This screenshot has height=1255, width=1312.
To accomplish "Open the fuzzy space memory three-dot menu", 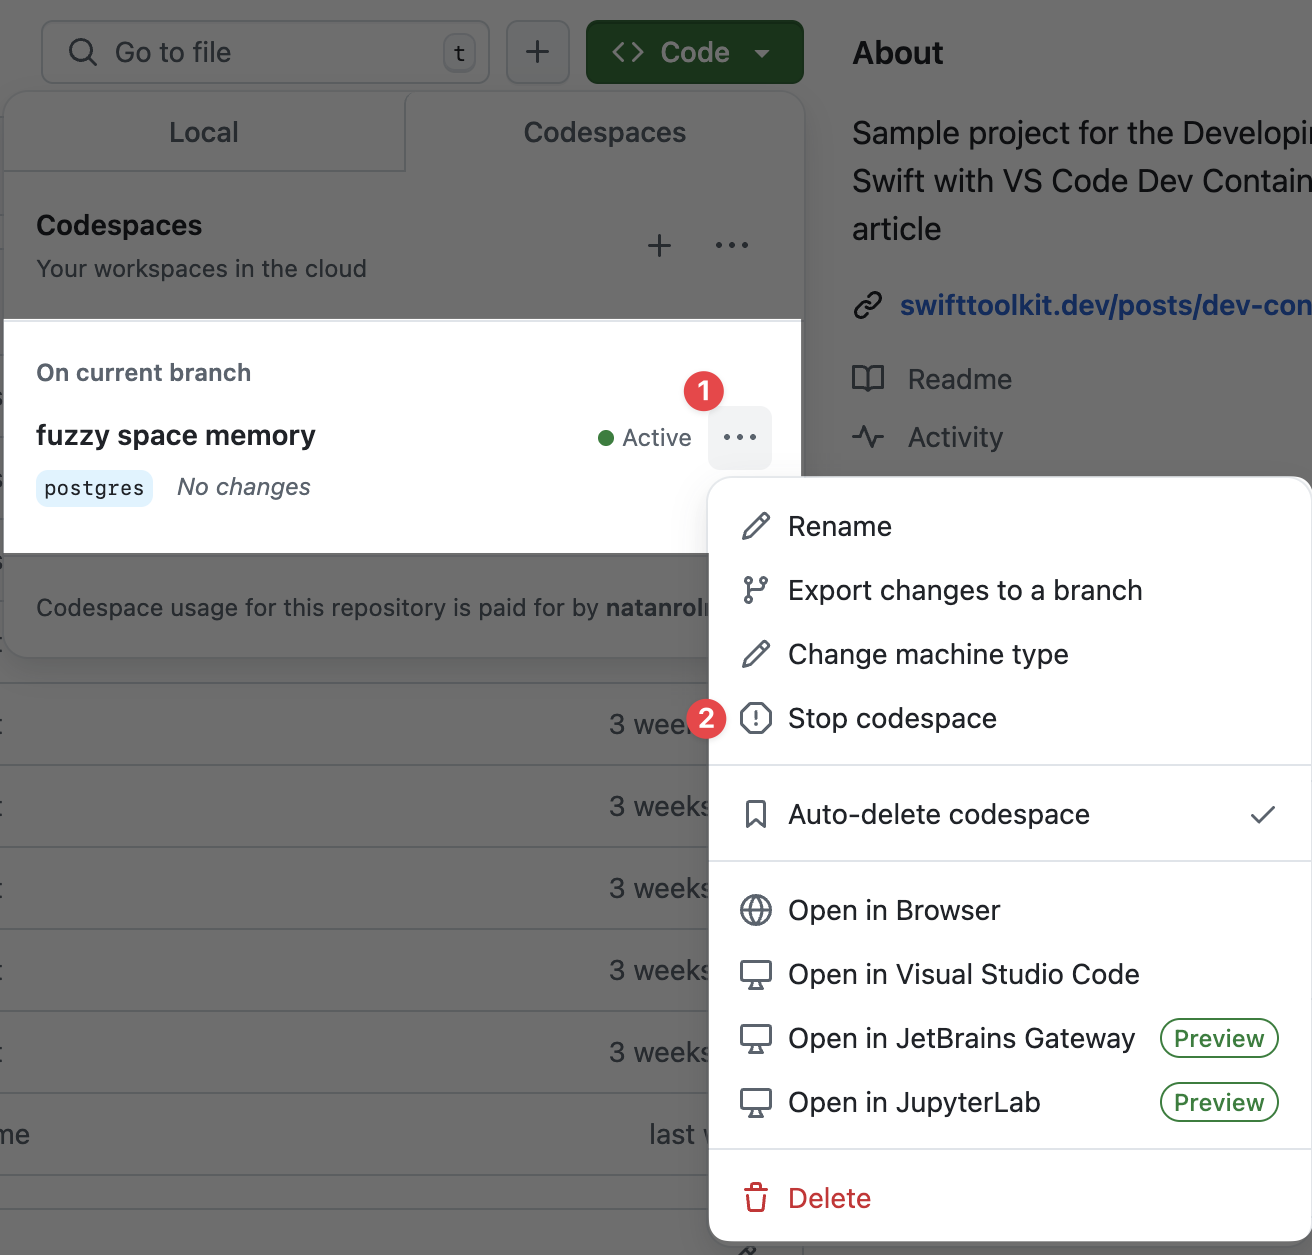I will [x=740, y=437].
